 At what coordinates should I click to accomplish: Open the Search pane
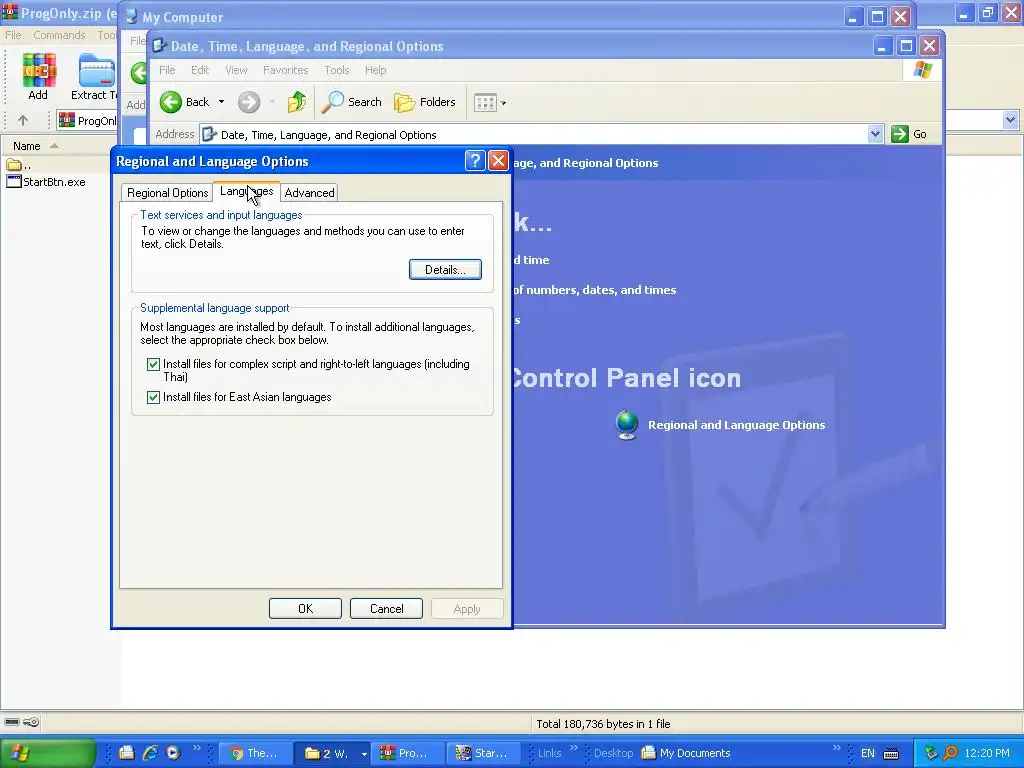tap(351, 102)
